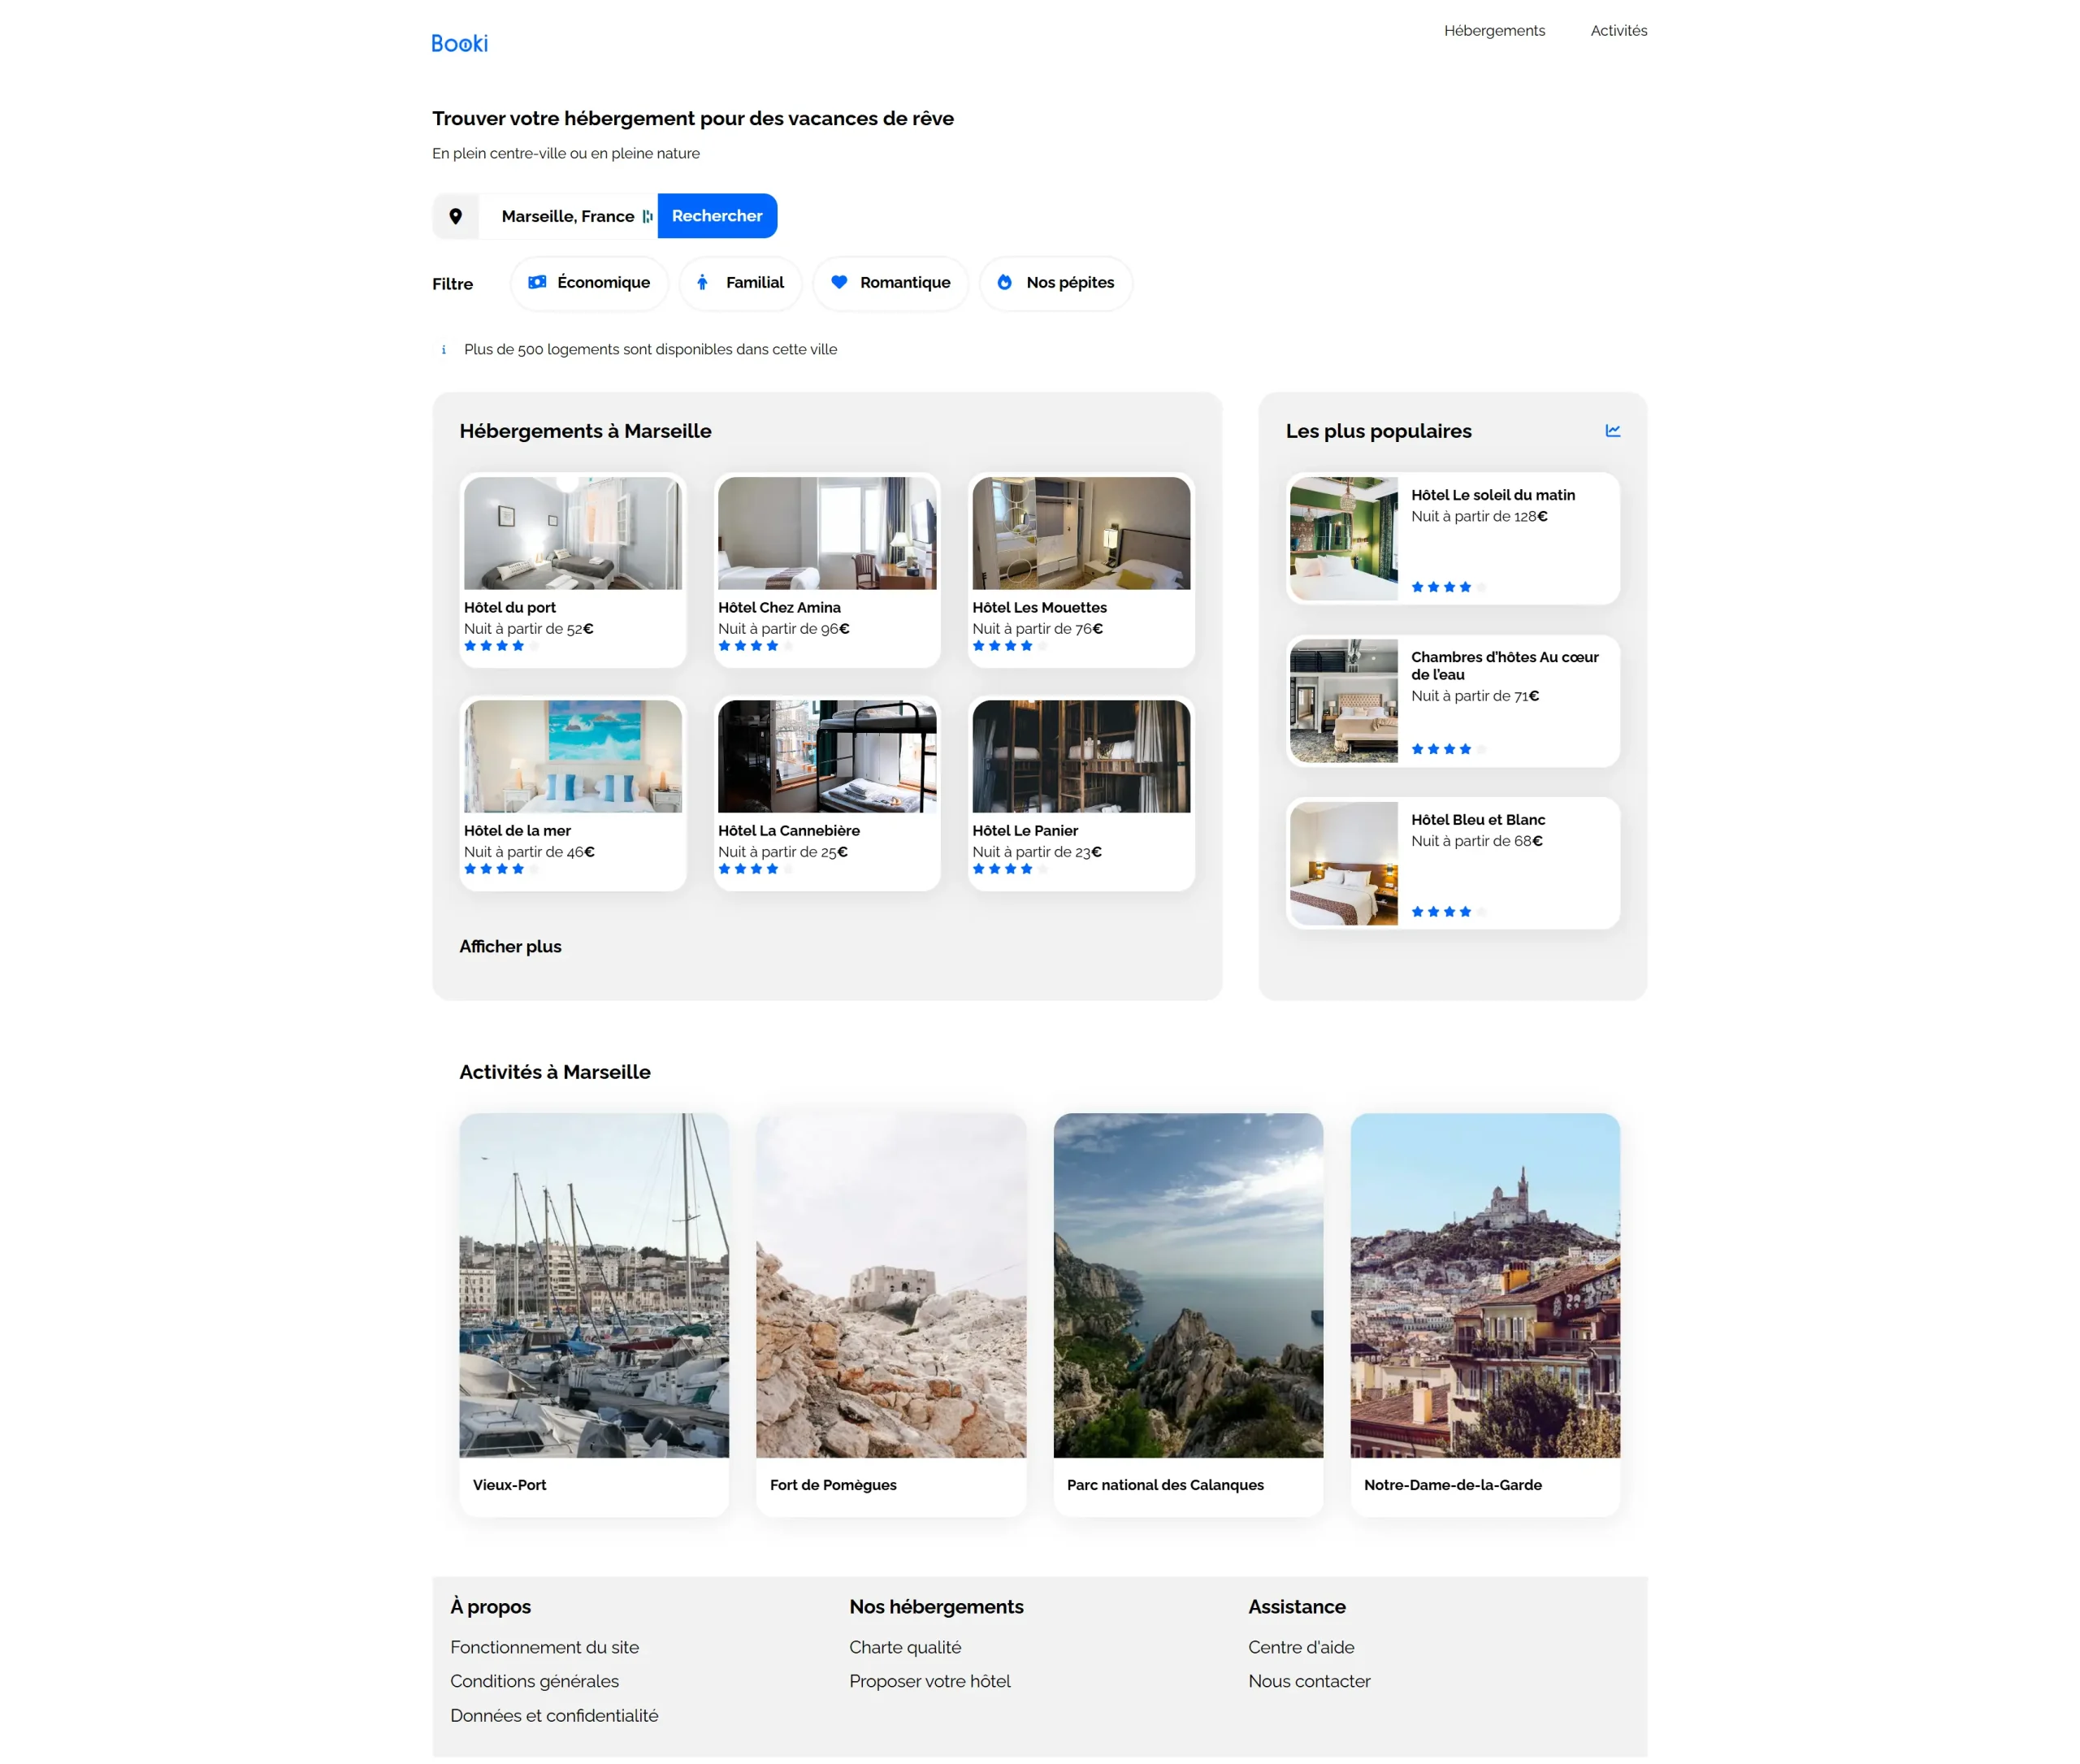Toggle the Romantique filter chip
Screen dimensions: 2080x1764
(890, 283)
